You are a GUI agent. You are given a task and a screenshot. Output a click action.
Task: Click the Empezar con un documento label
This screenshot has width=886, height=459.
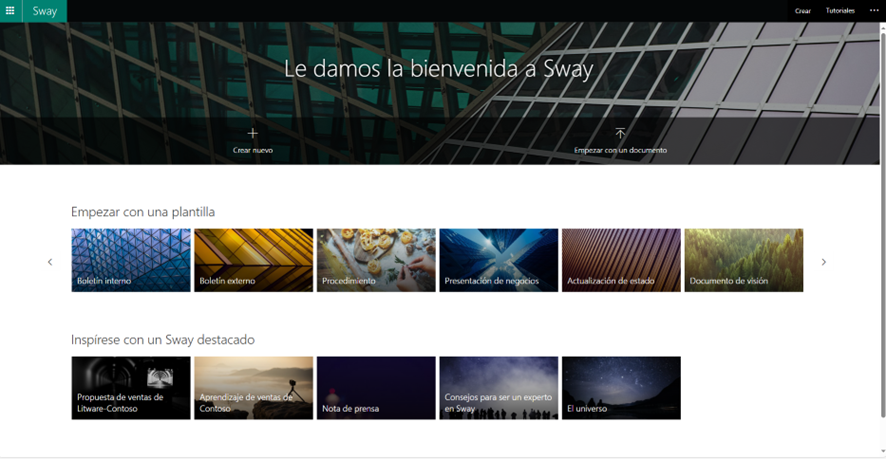click(620, 150)
